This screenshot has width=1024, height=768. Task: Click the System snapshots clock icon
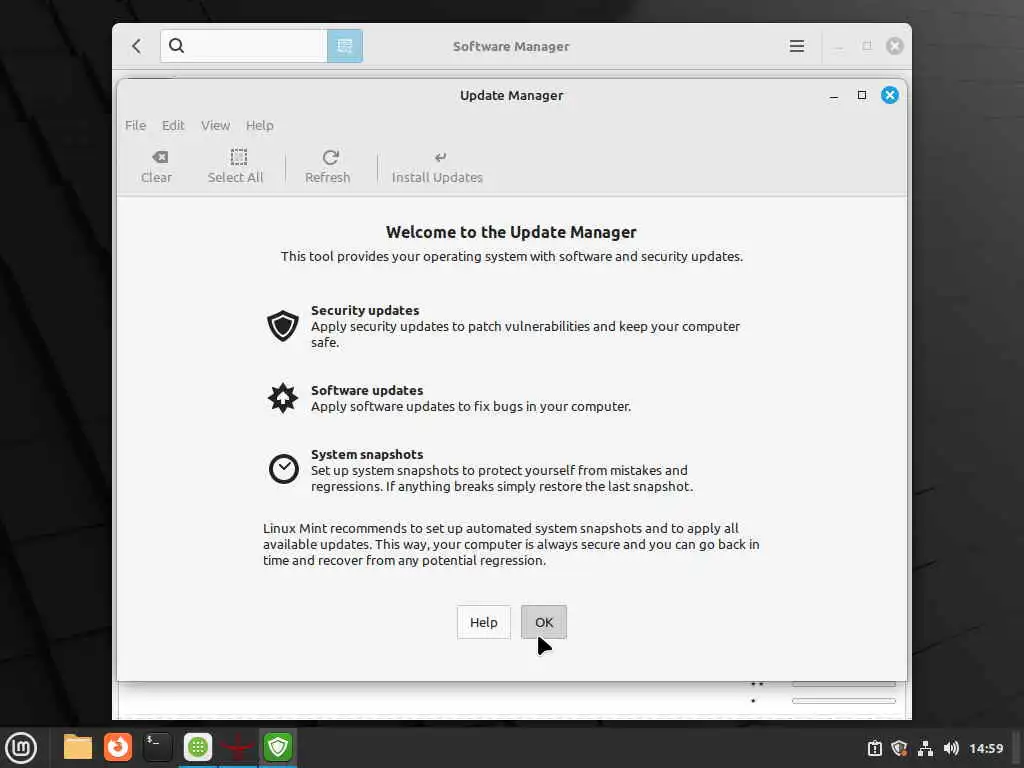[283, 469]
